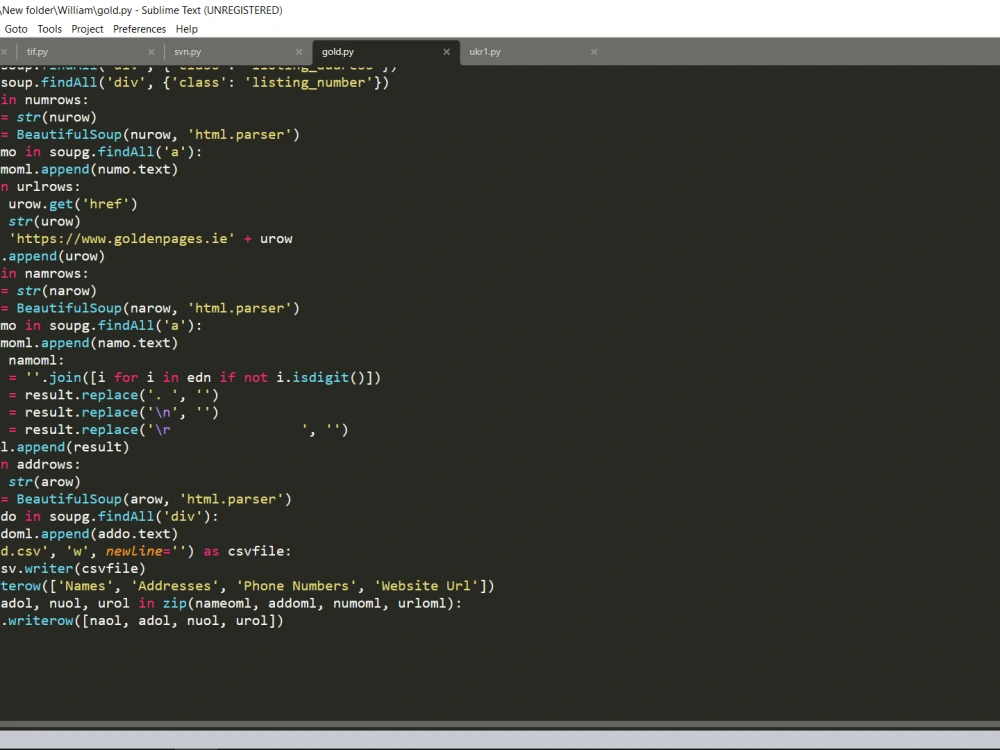Click .writerow([naol, adol, nuol, urol])
This screenshot has width=1000, height=750.
click(142, 621)
